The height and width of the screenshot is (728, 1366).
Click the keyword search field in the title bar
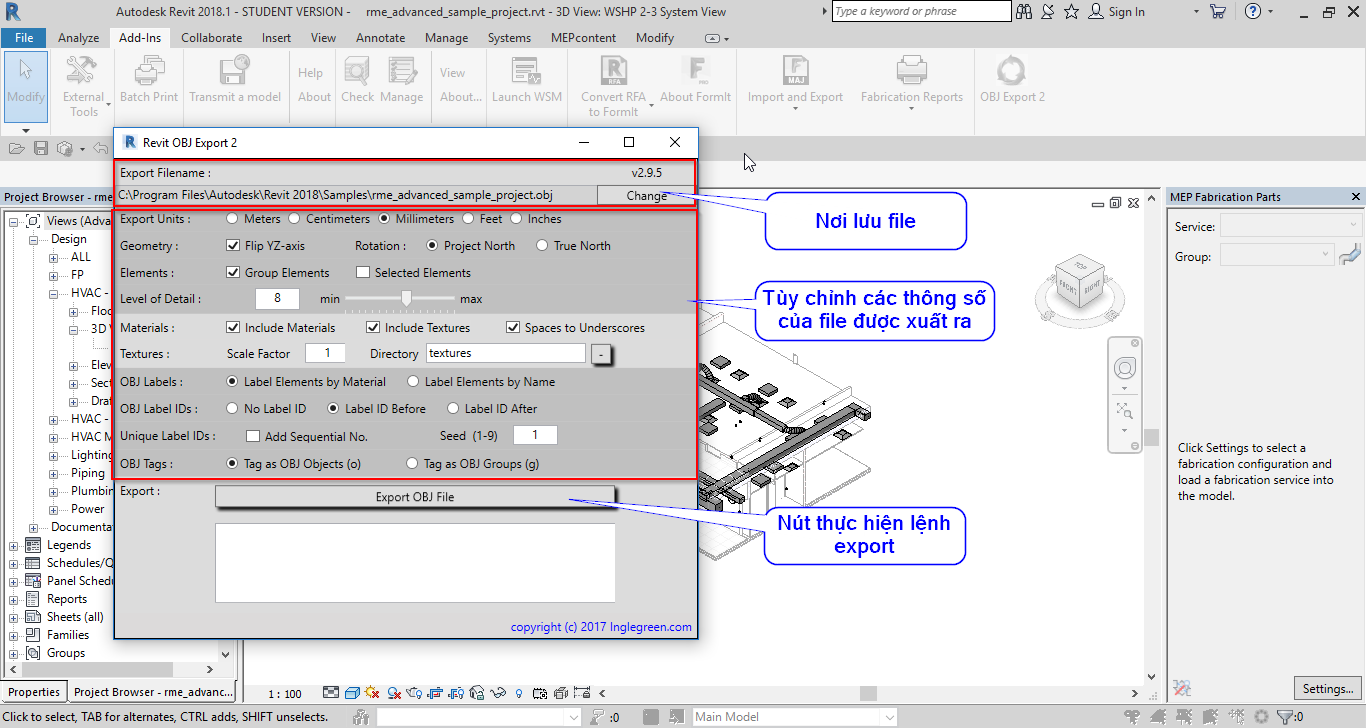920,11
